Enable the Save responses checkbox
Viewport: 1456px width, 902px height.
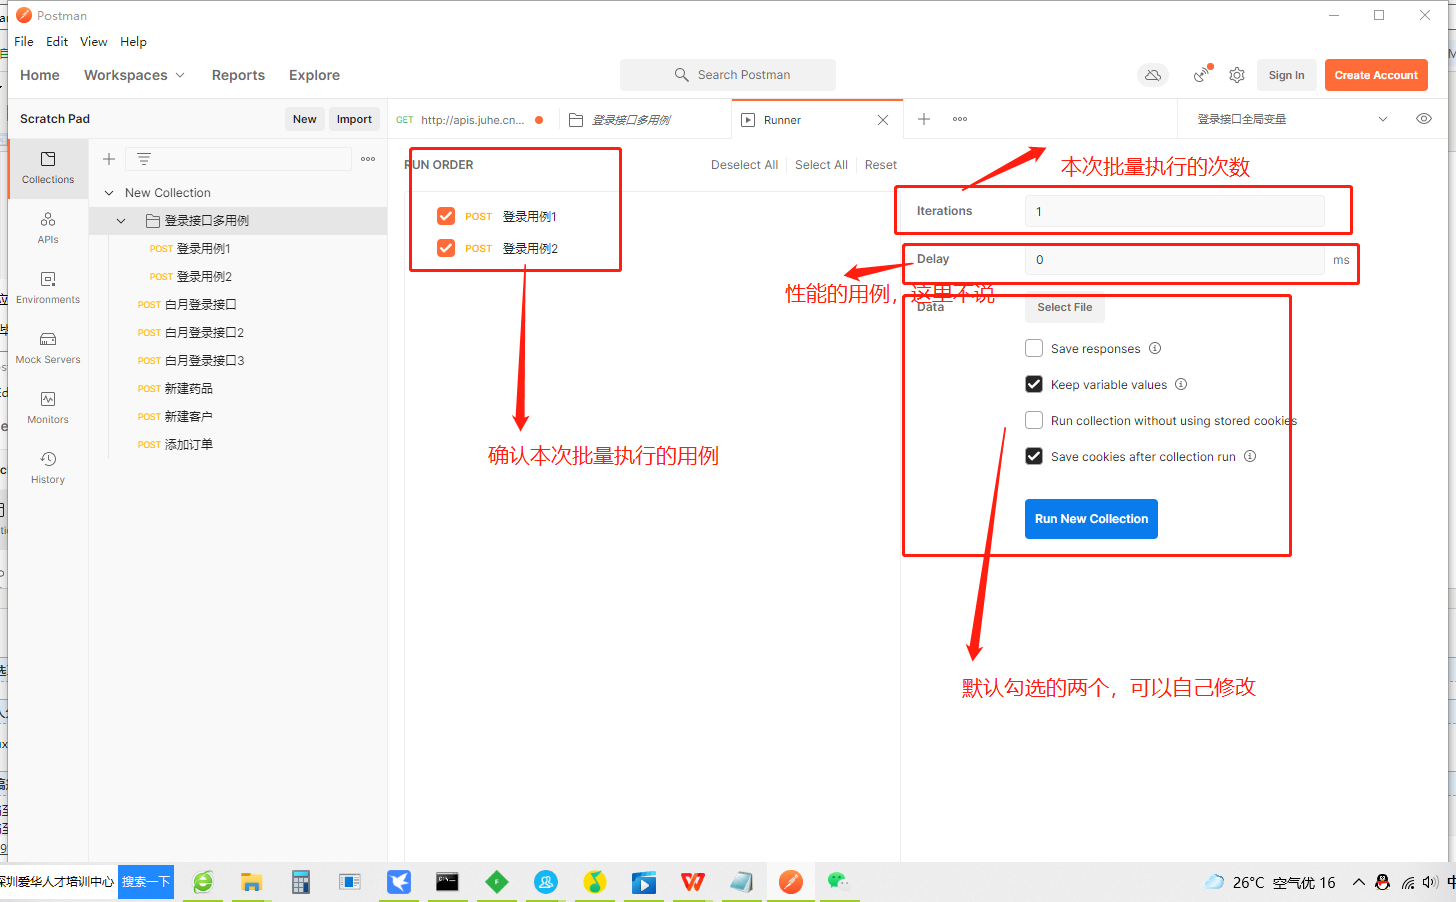tap(1034, 348)
